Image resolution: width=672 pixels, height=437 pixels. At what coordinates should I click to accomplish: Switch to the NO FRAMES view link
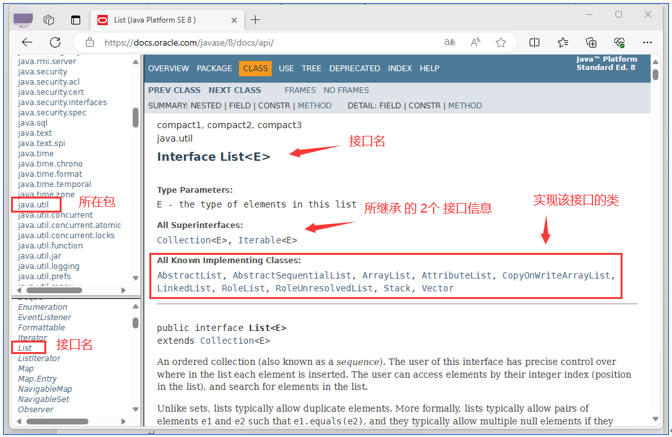(x=346, y=90)
